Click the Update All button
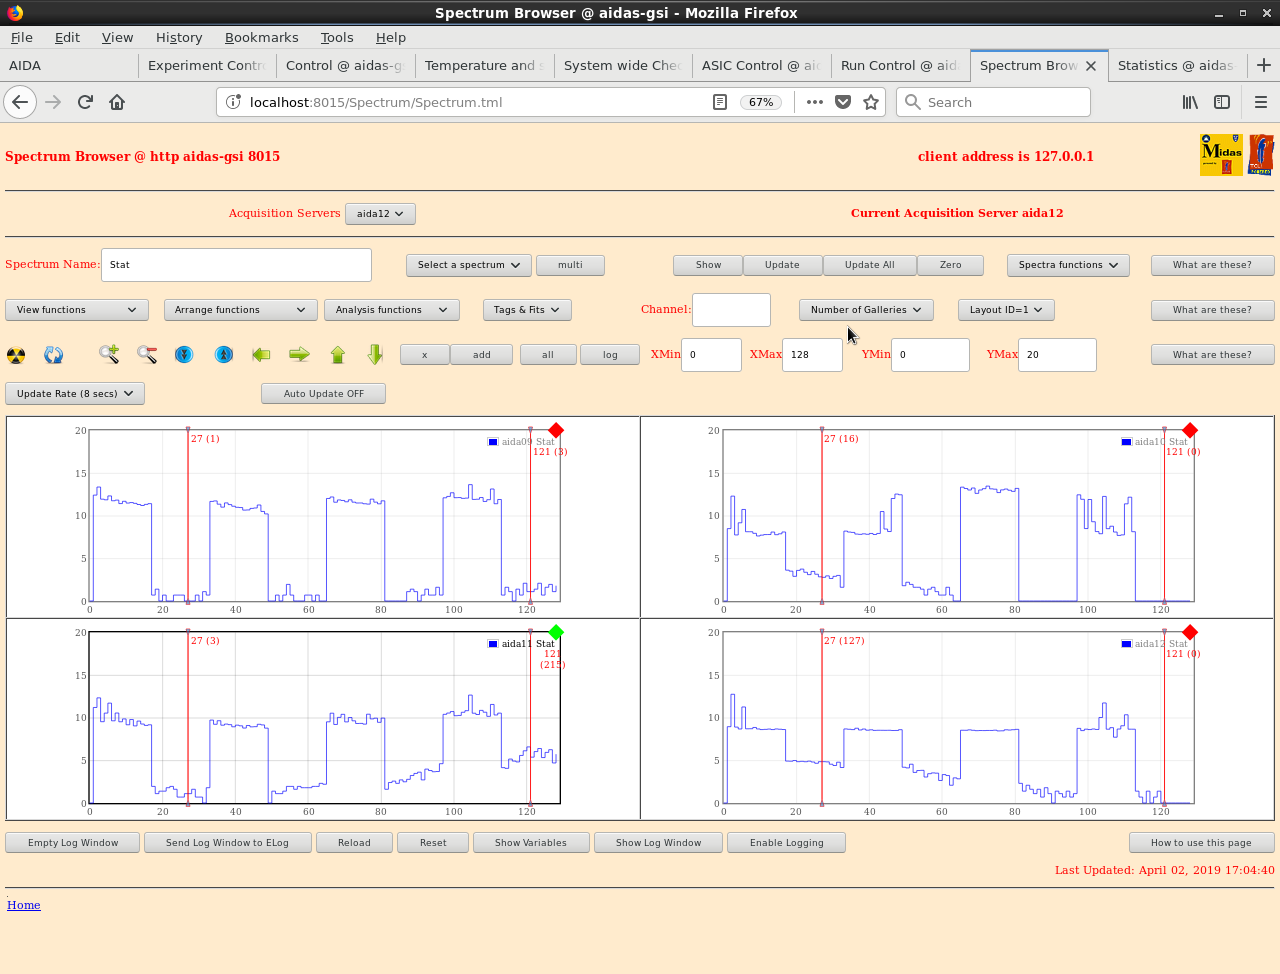This screenshot has width=1280, height=974. [869, 265]
